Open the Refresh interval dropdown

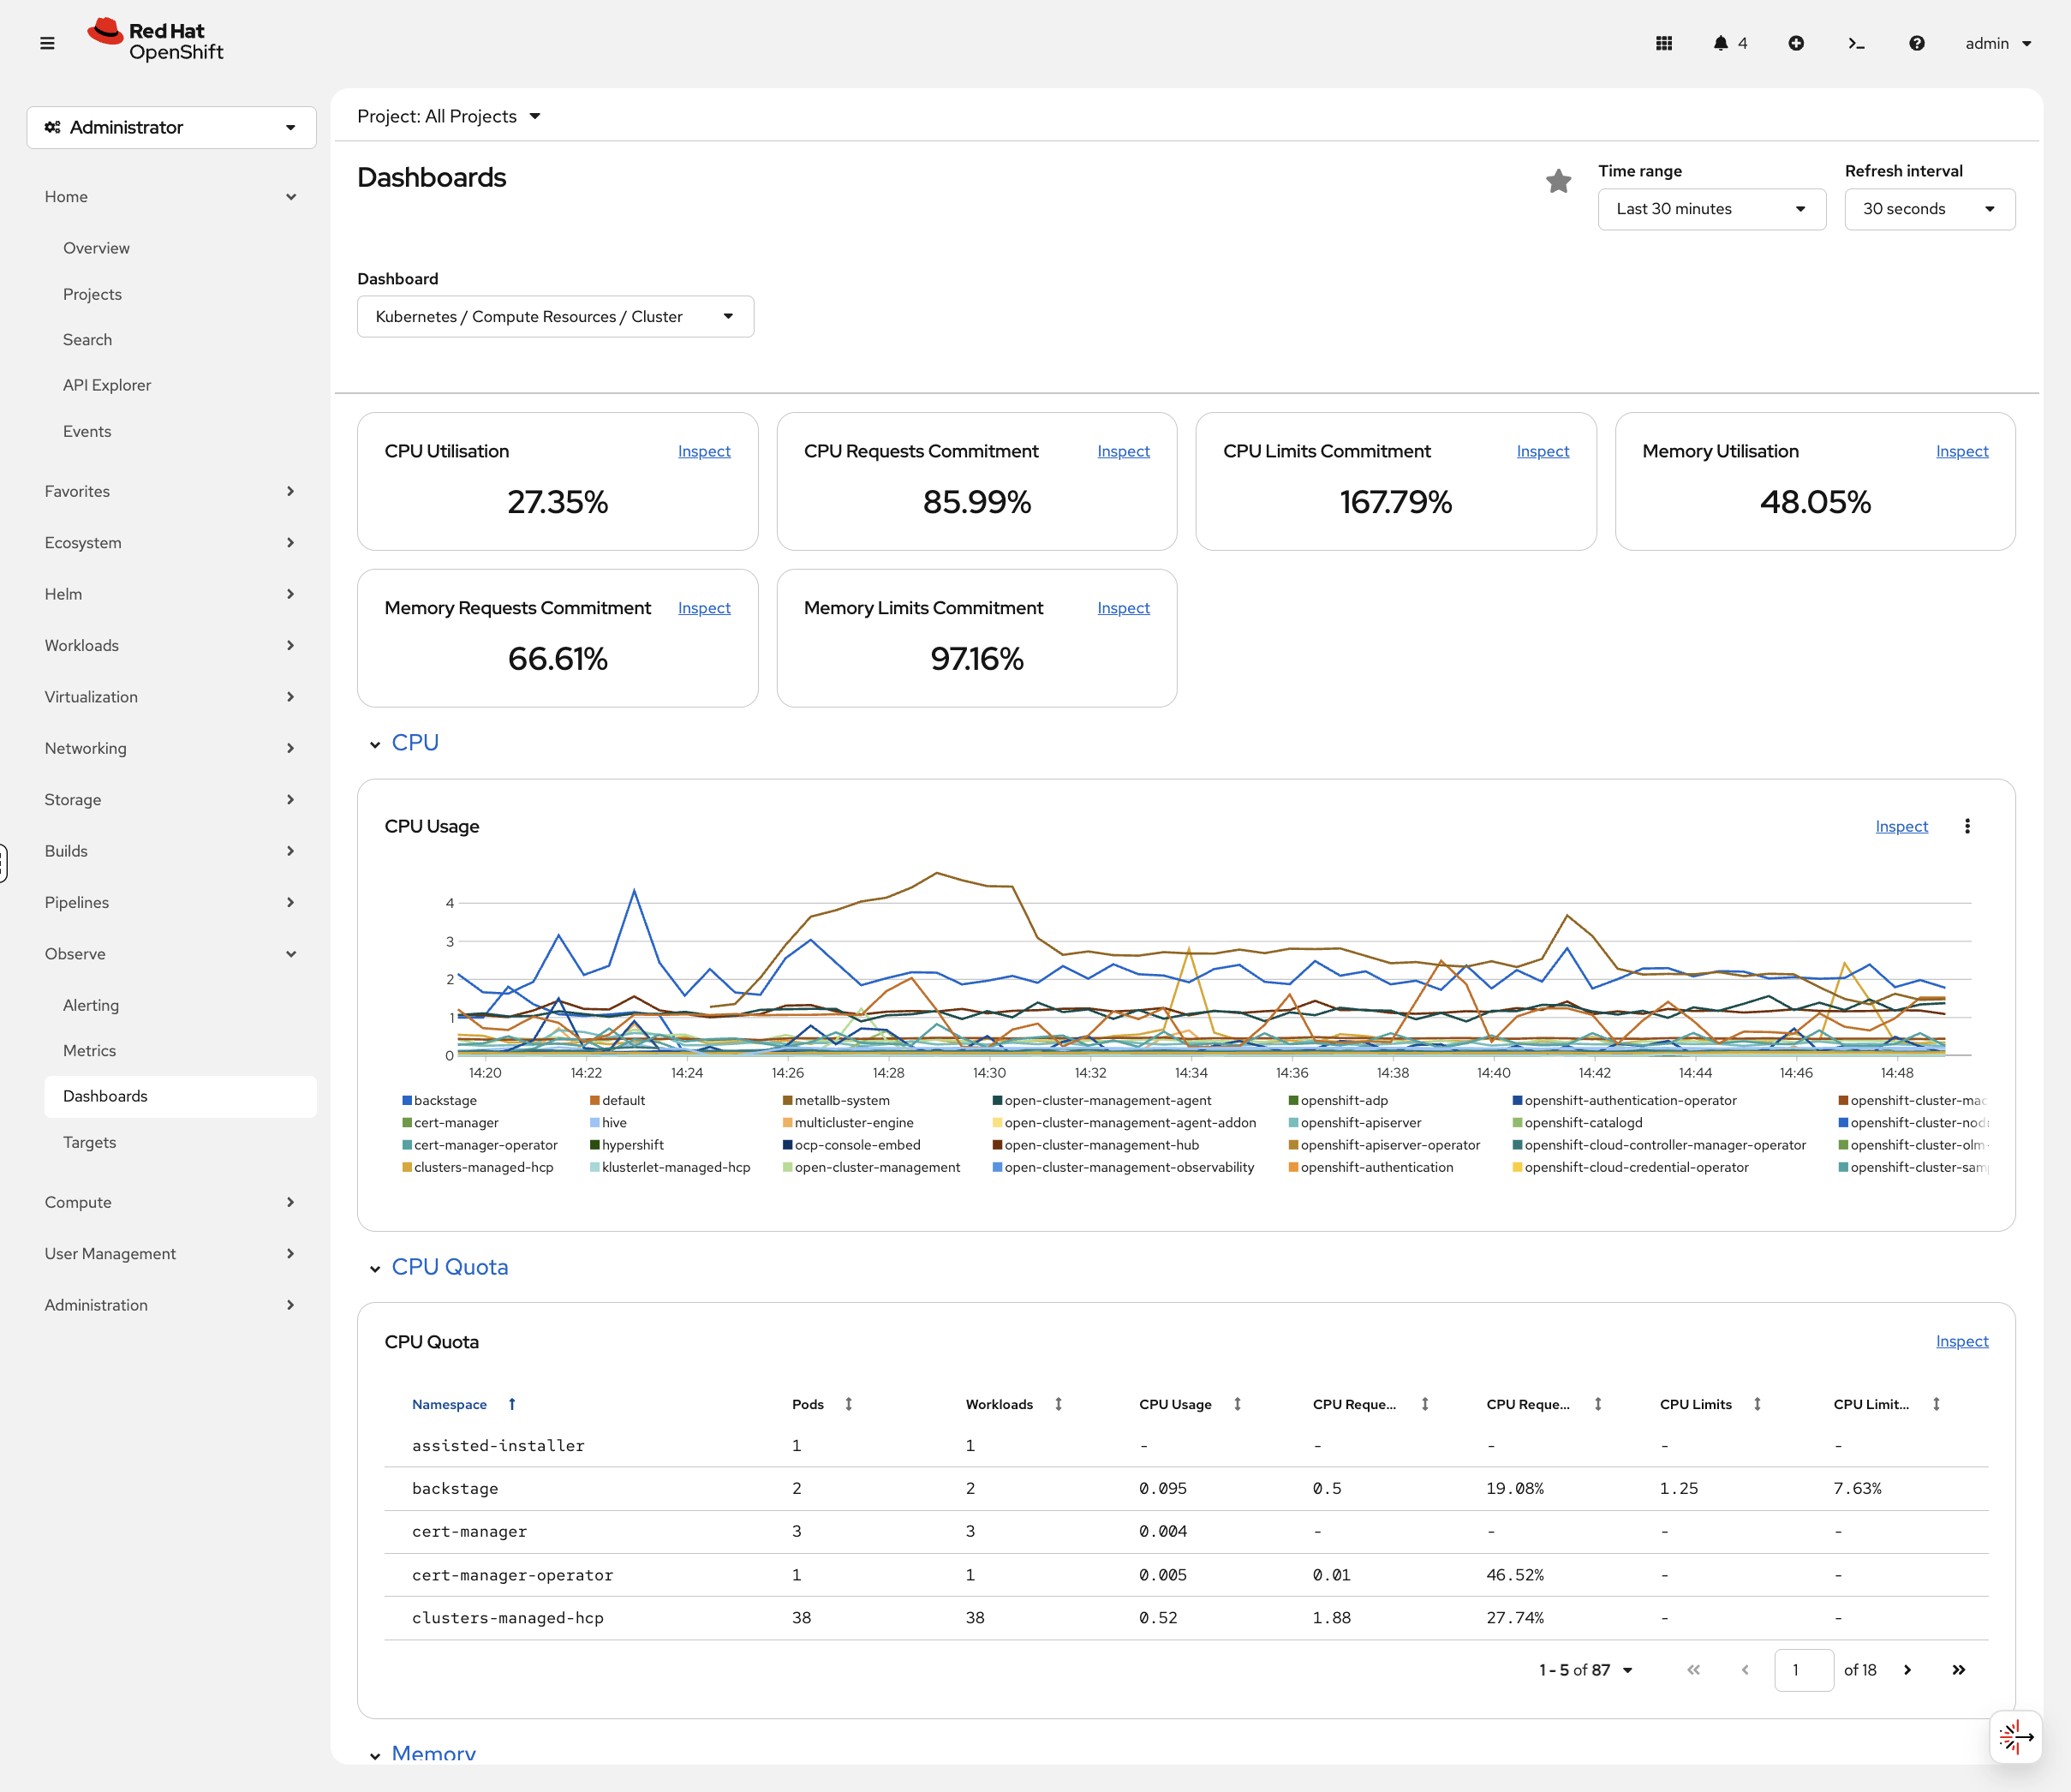pos(1929,209)
